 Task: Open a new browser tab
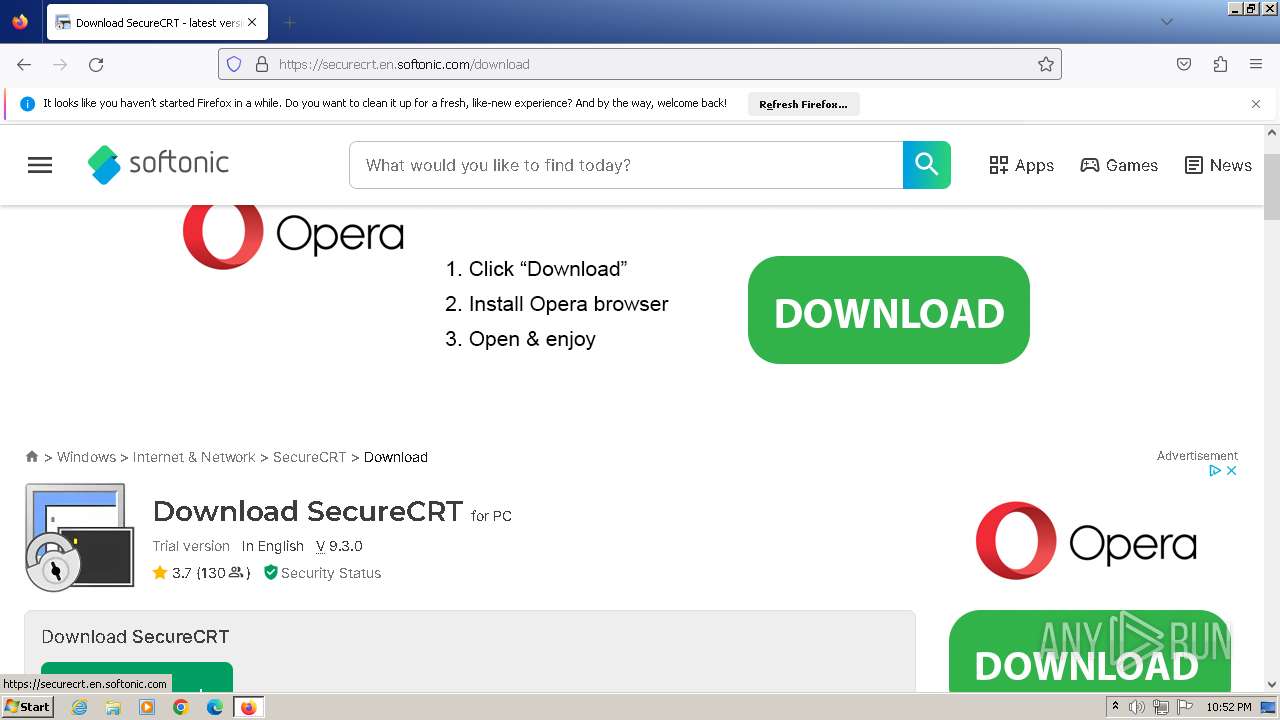pos(289,22)
